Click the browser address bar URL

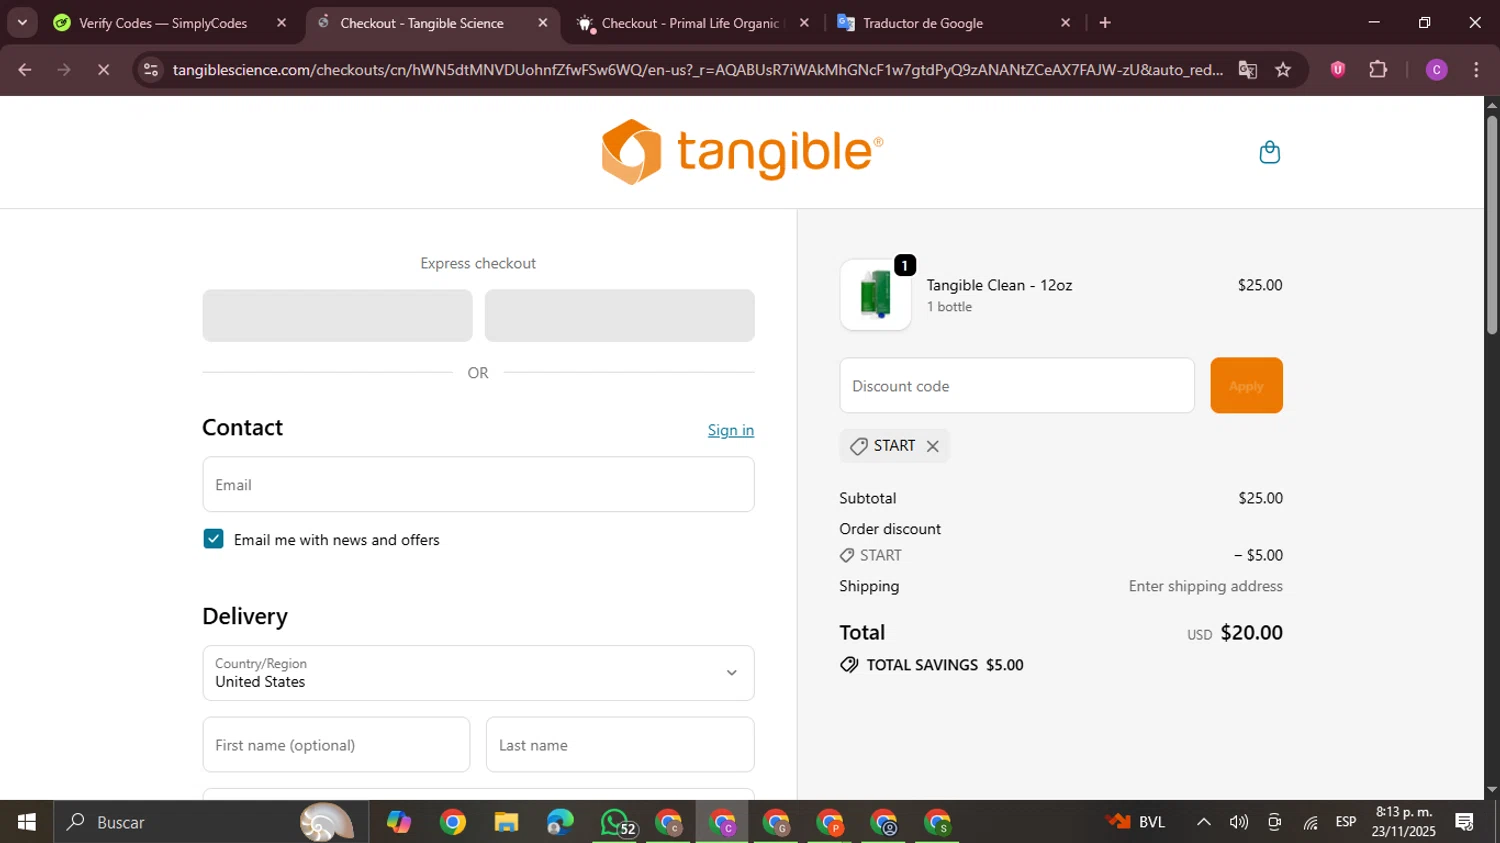point(697,70)
